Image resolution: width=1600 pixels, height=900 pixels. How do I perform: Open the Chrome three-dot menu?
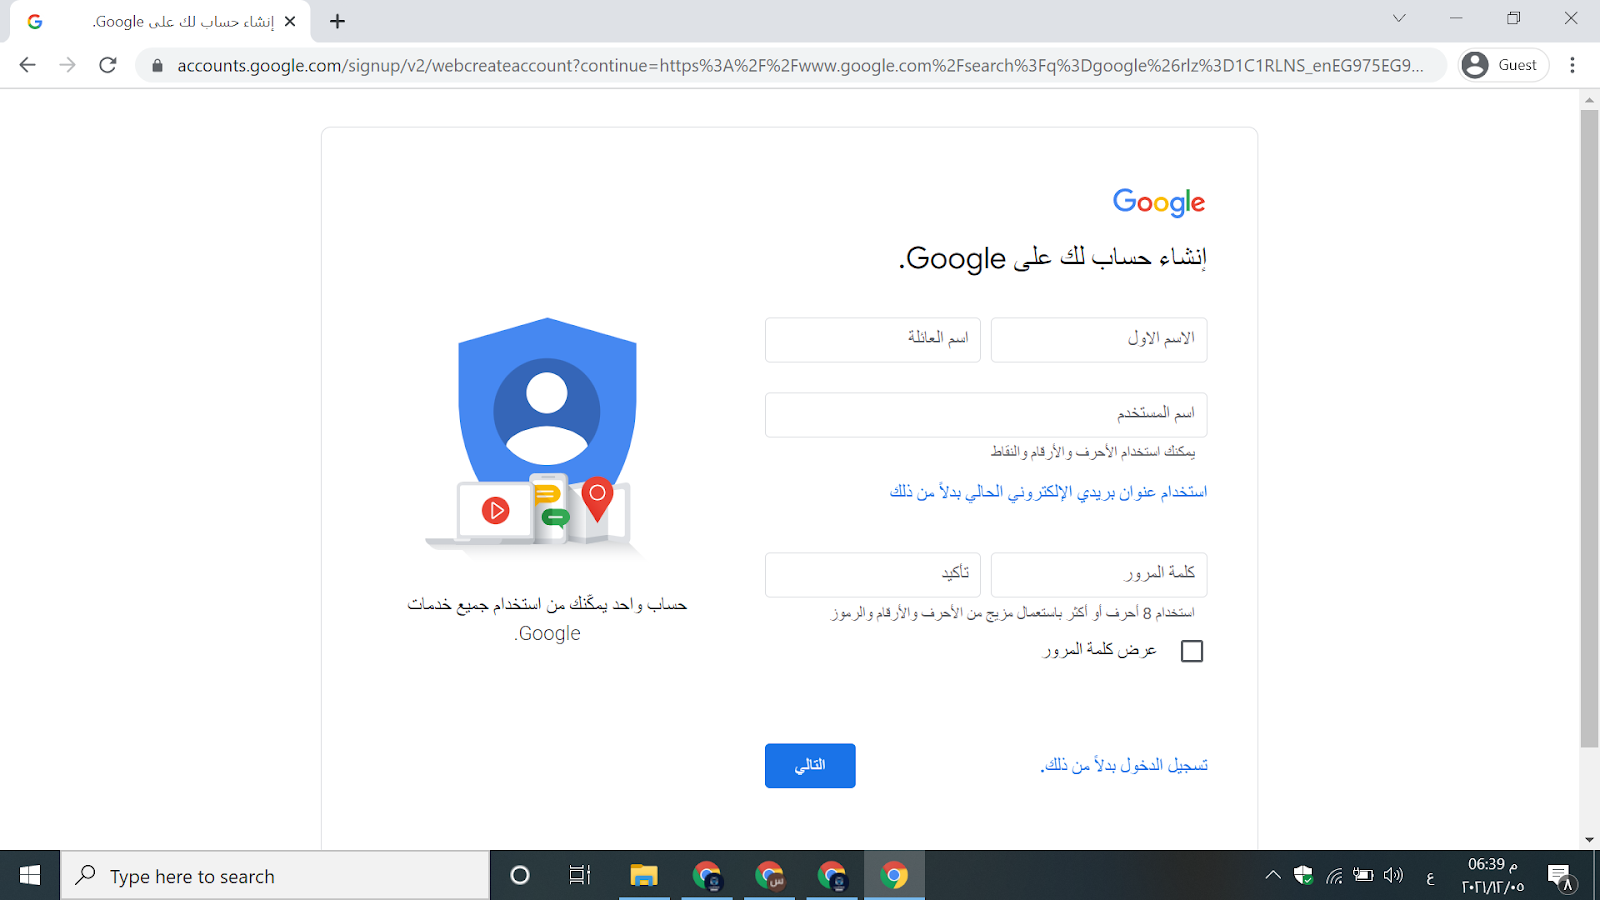point(1572,65)
